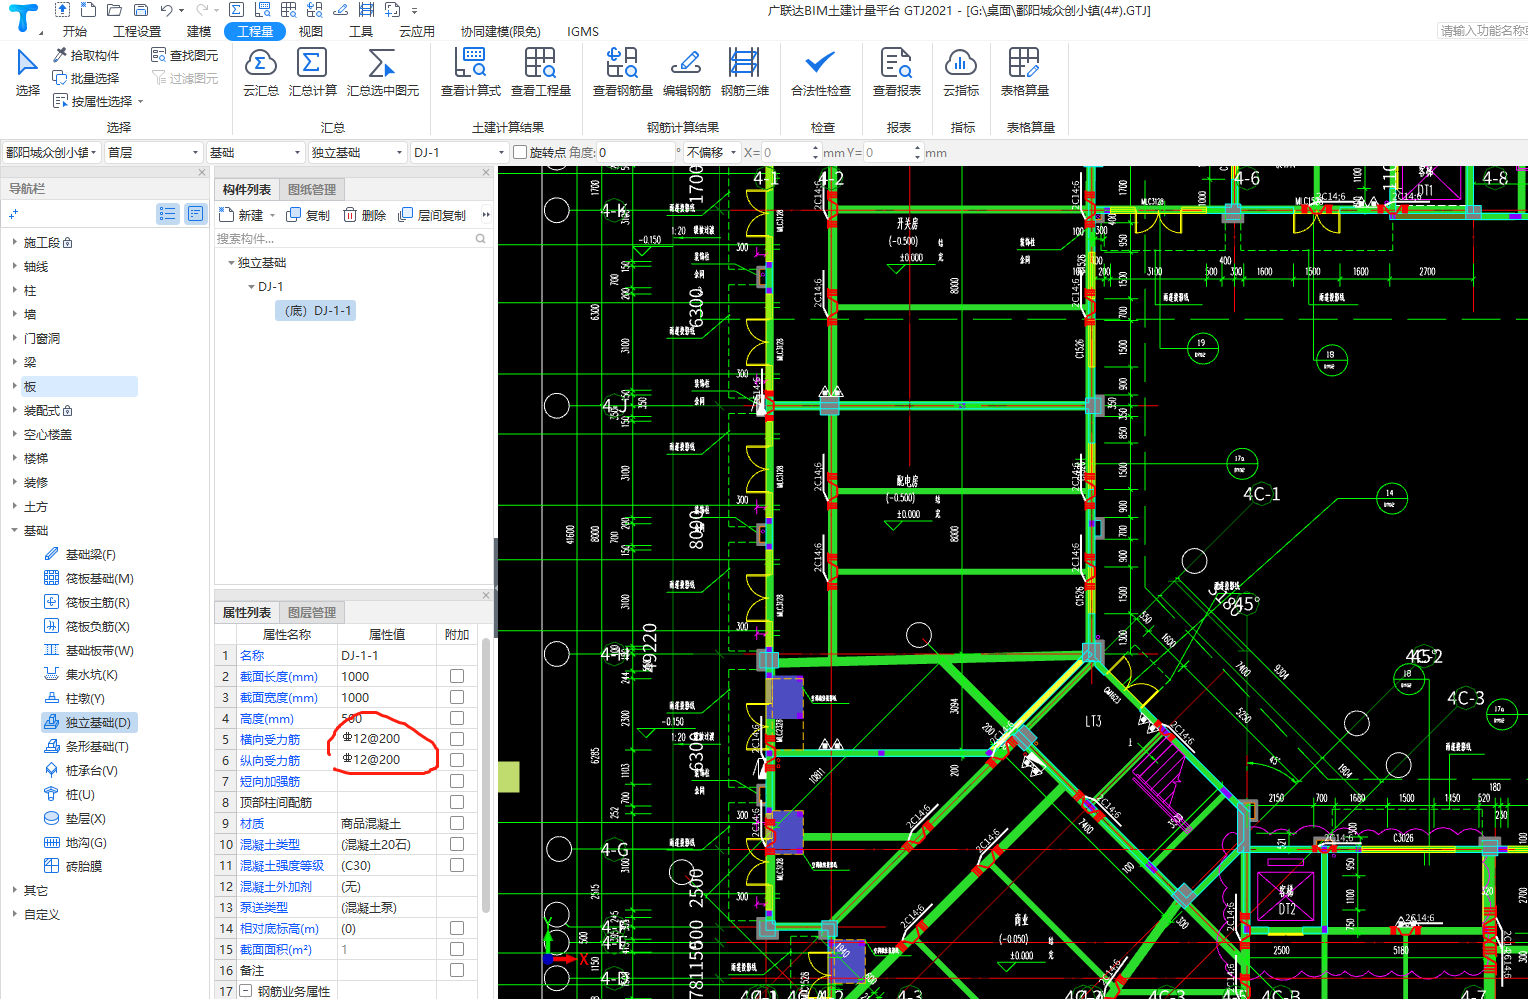Open the DJ-1 component dropdown
This screenshot has height=999, width=1528.
coord(459,152)
